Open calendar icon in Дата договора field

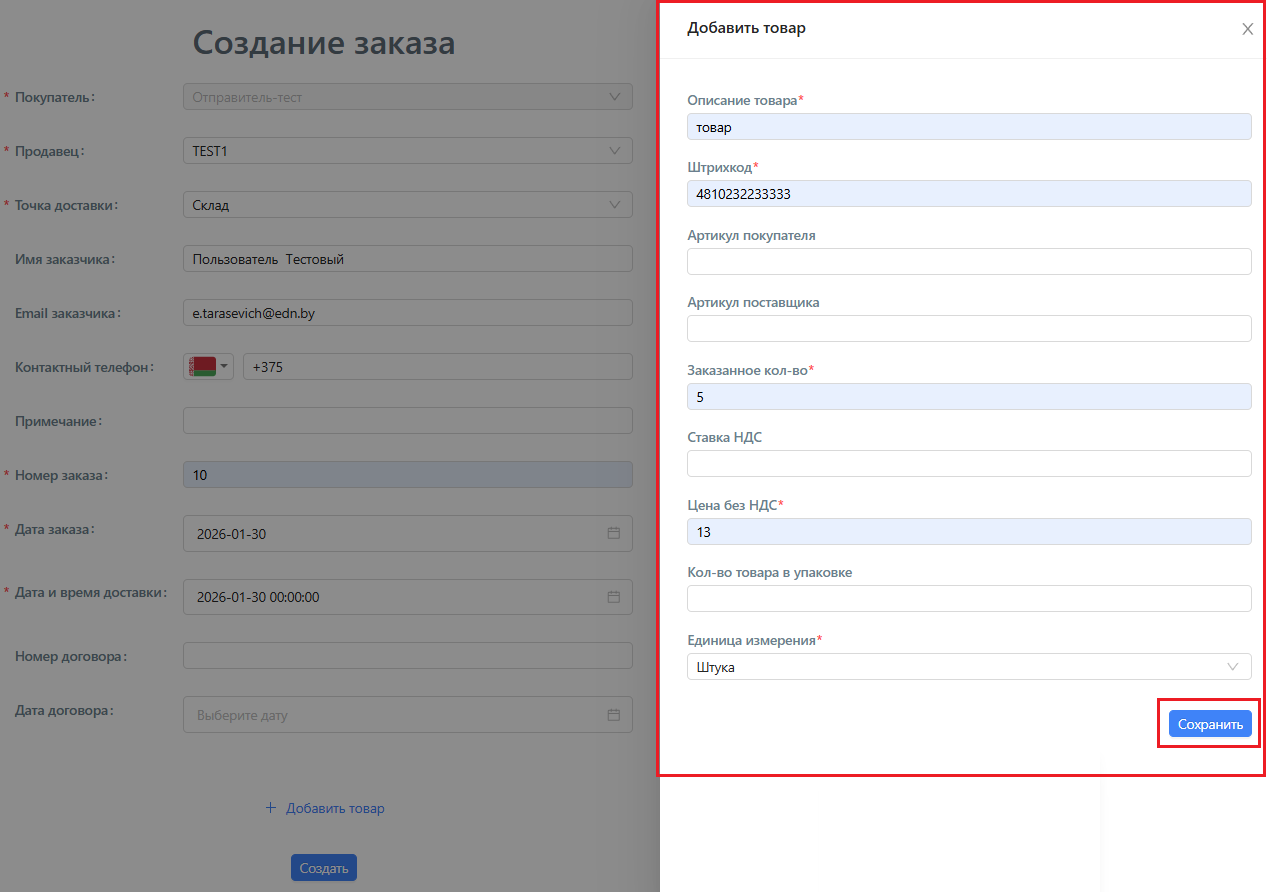[614, 715]
